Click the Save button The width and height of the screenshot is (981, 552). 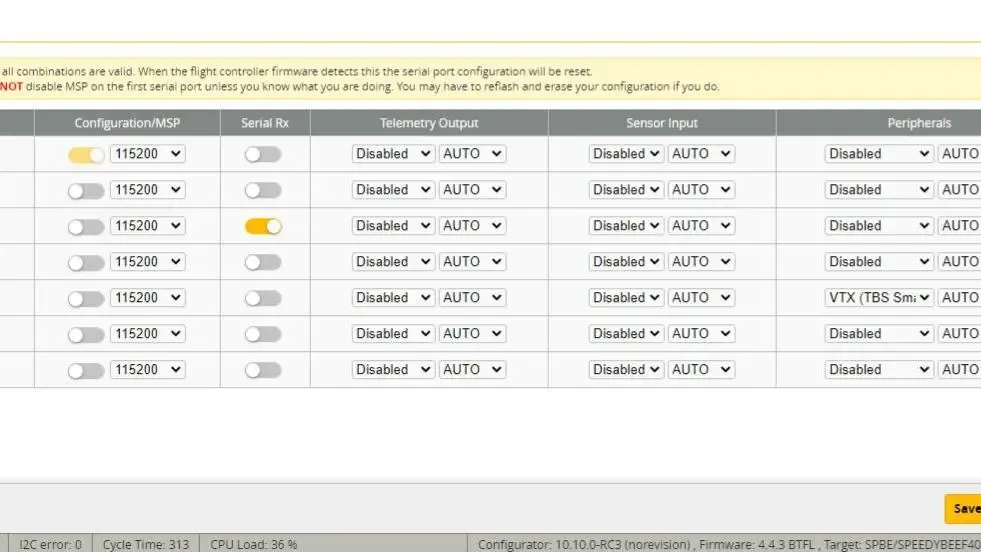click(964, 508)
